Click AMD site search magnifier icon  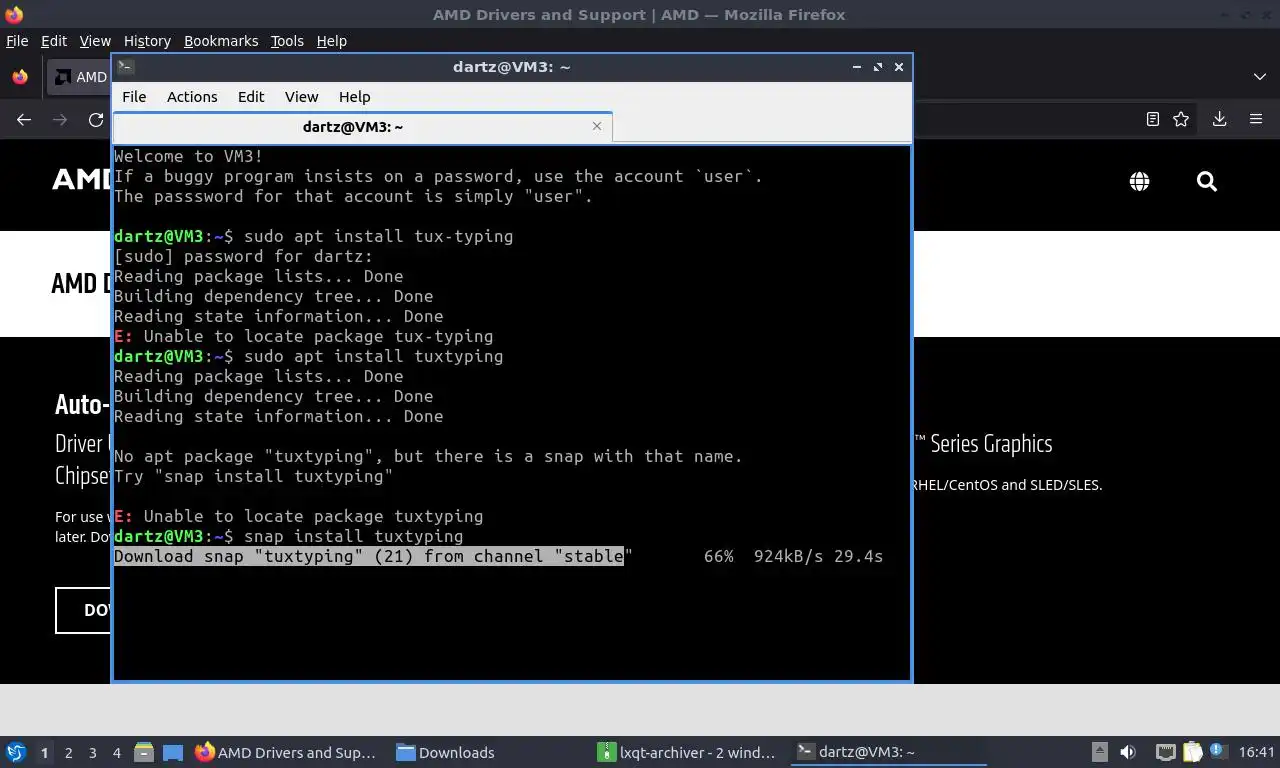(x=1207, y=181)
